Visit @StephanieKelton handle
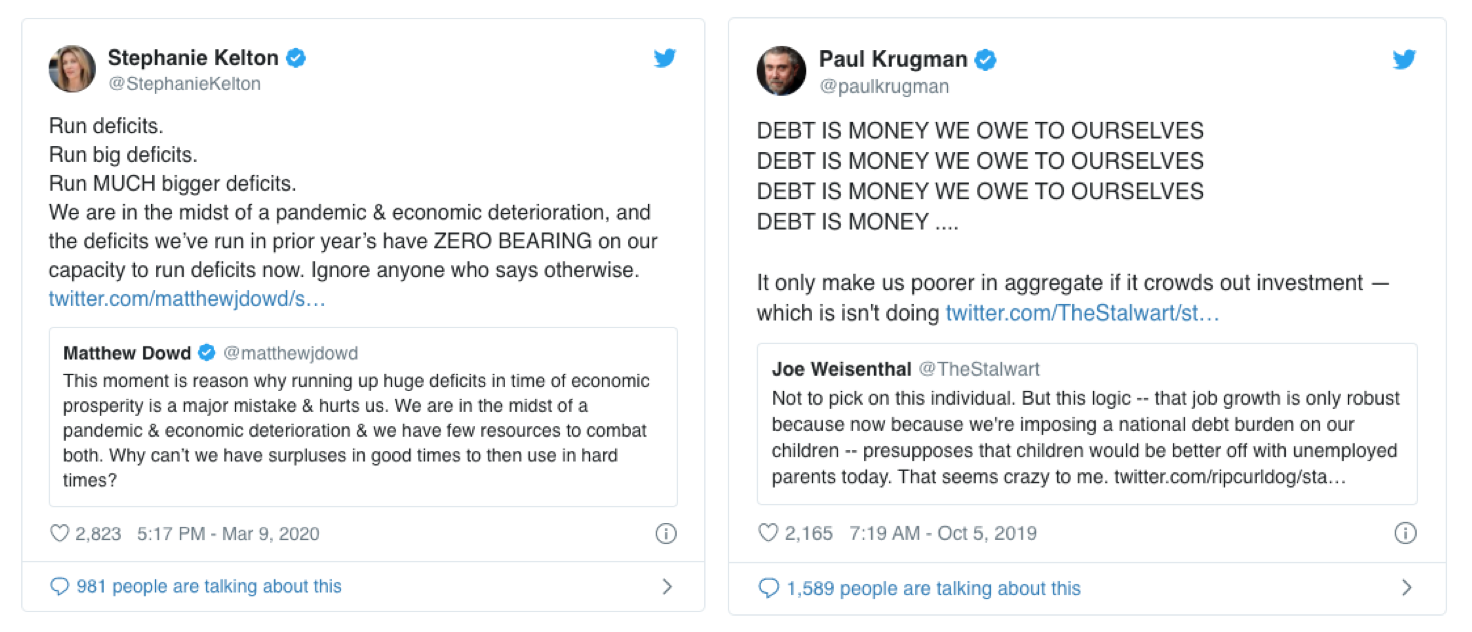Screen dimensions: 1472x632 [x=184, y=84]
